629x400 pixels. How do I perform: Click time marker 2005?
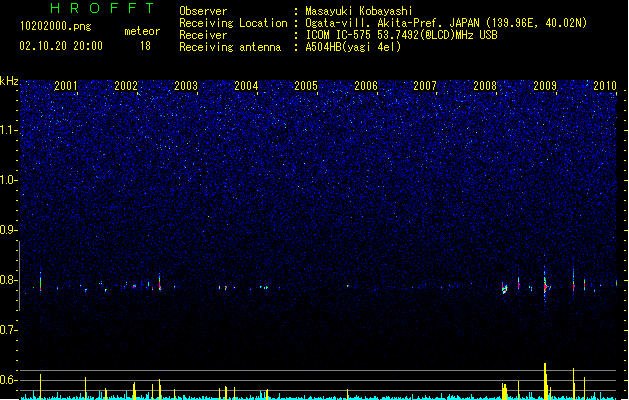click(x=306, y=86)
